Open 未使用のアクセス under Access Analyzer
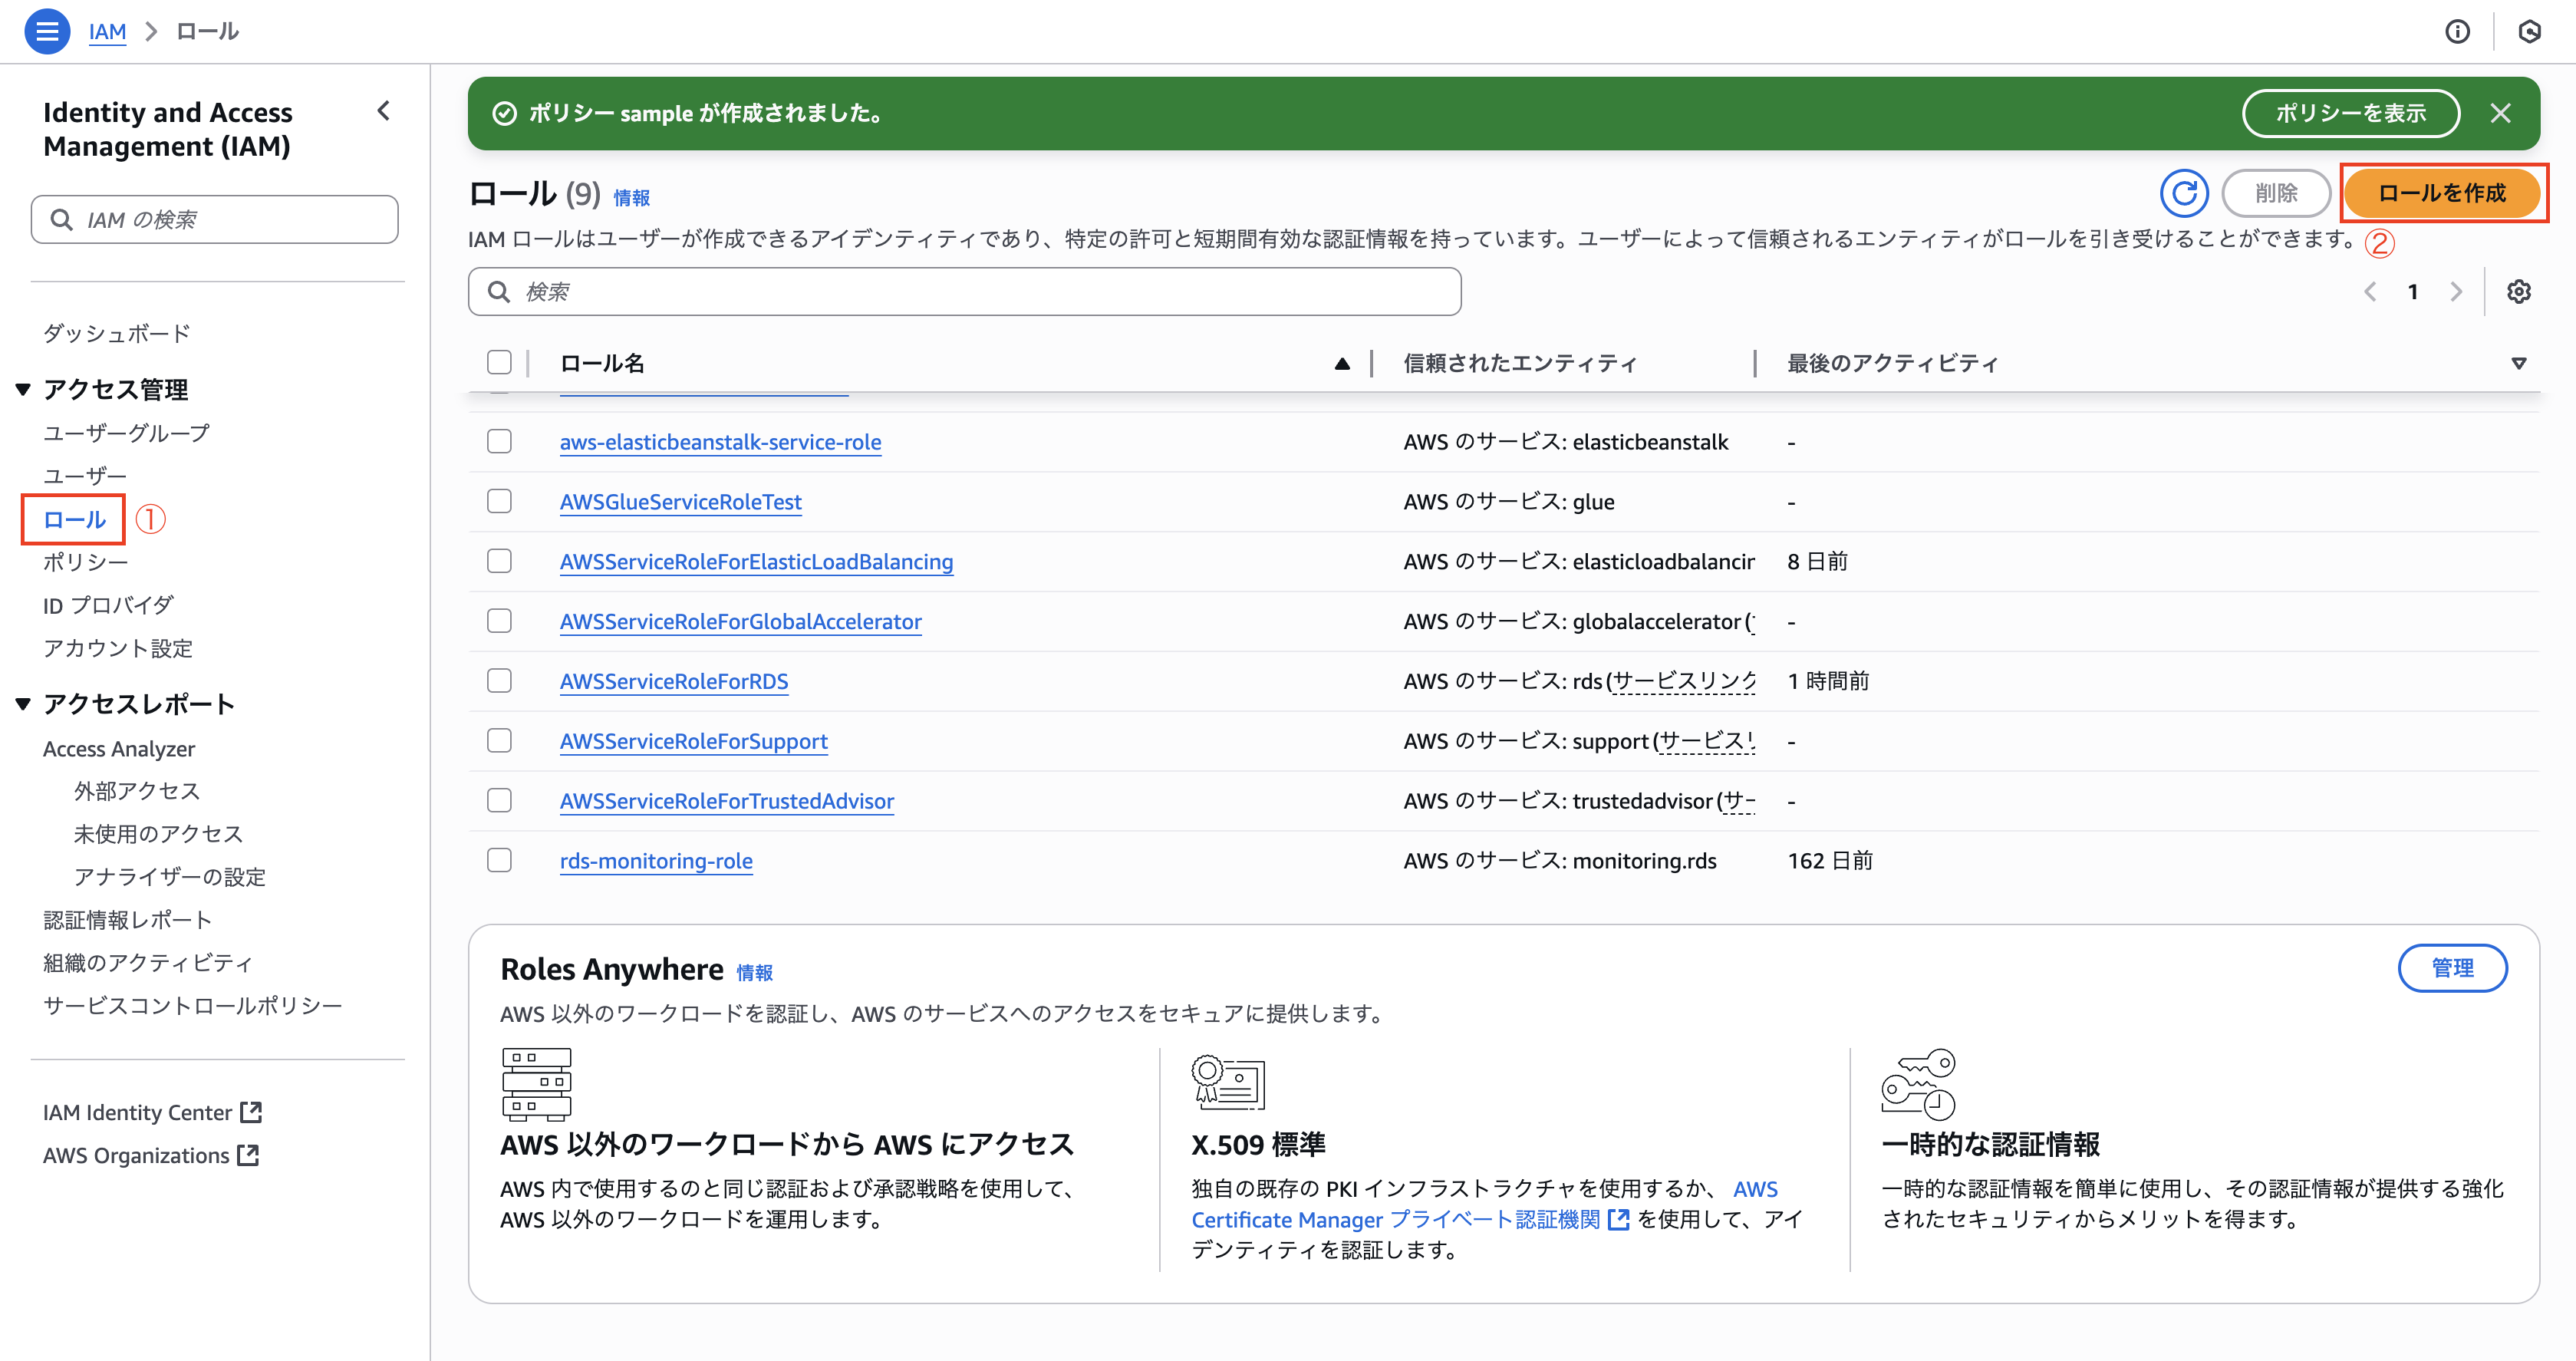This screenshot has height=1361, width=2576. 158,834
